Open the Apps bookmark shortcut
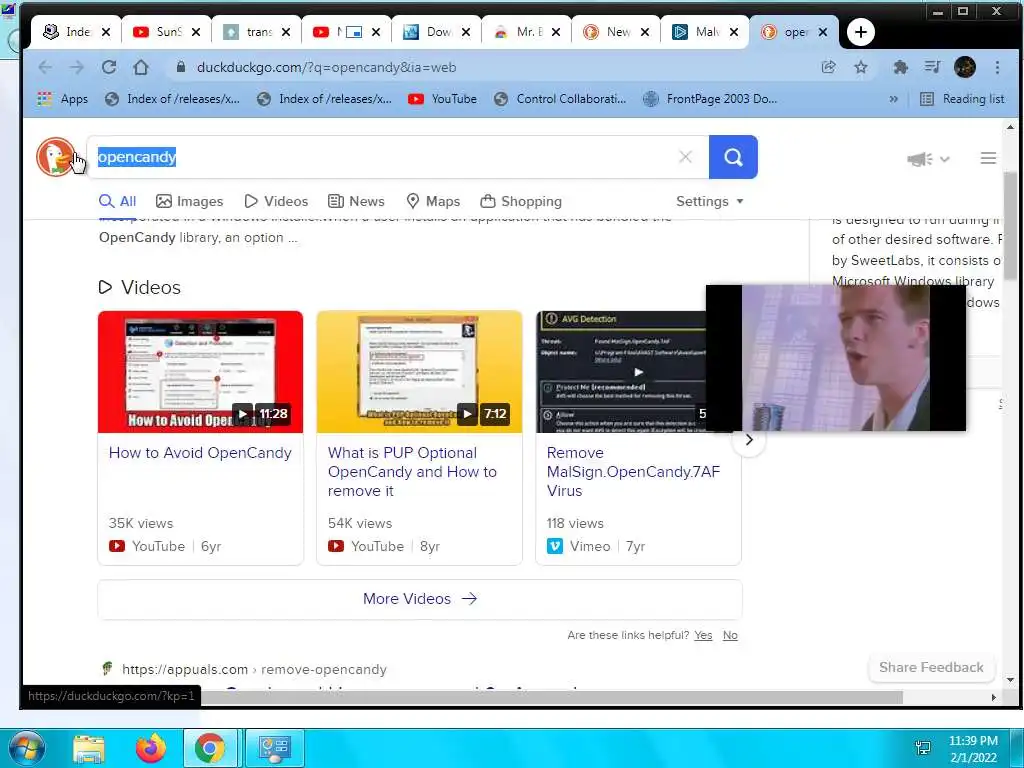Image resolution: width=1024 pixels, height=768 pixels. point(63,99)
